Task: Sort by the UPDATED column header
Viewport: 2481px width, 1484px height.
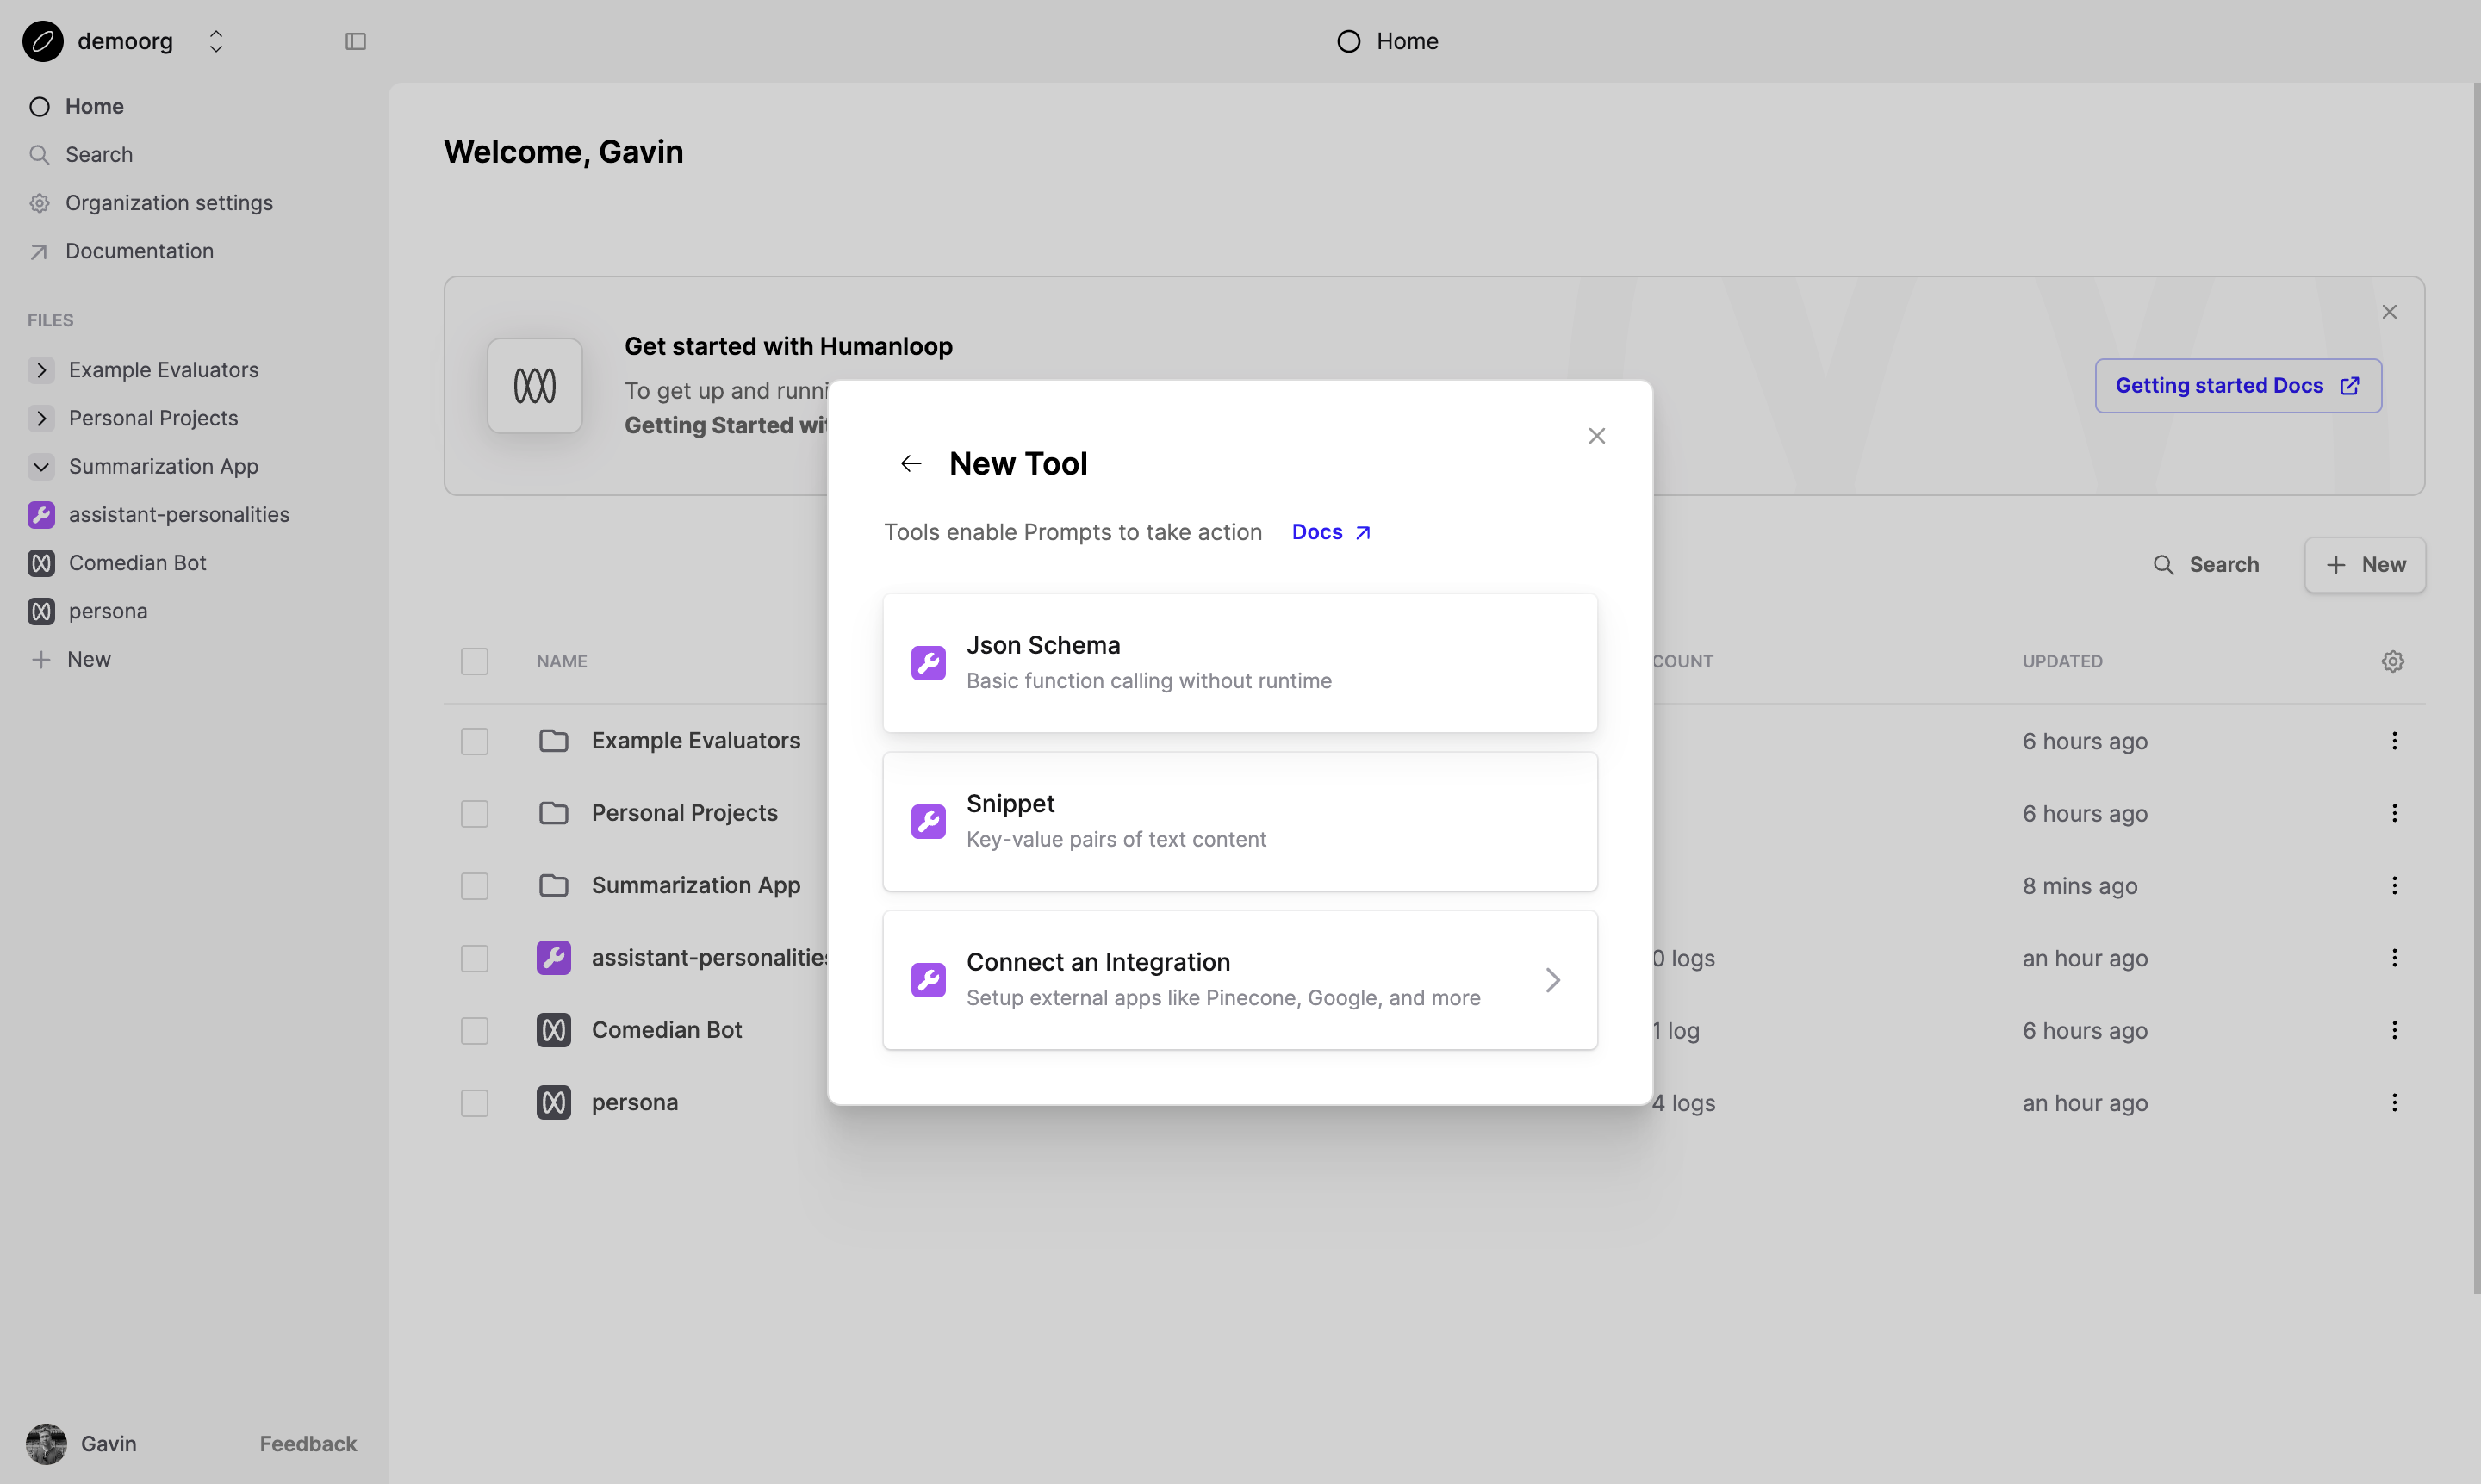Action: point(2062,661)
